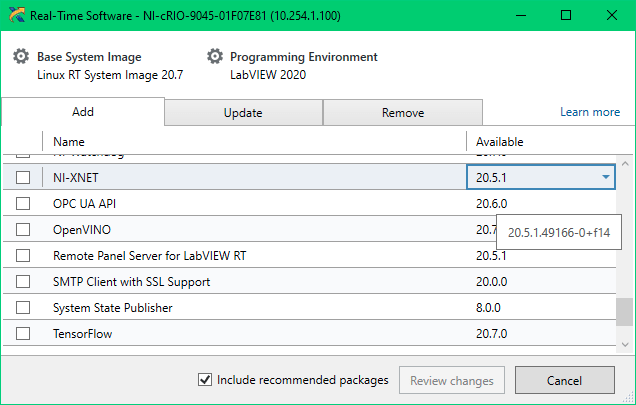Image resolution: width=636 pixels, height=405 pixels.
Task: Click SMTP Client with SSL Support name
Action: pos(131,282)
